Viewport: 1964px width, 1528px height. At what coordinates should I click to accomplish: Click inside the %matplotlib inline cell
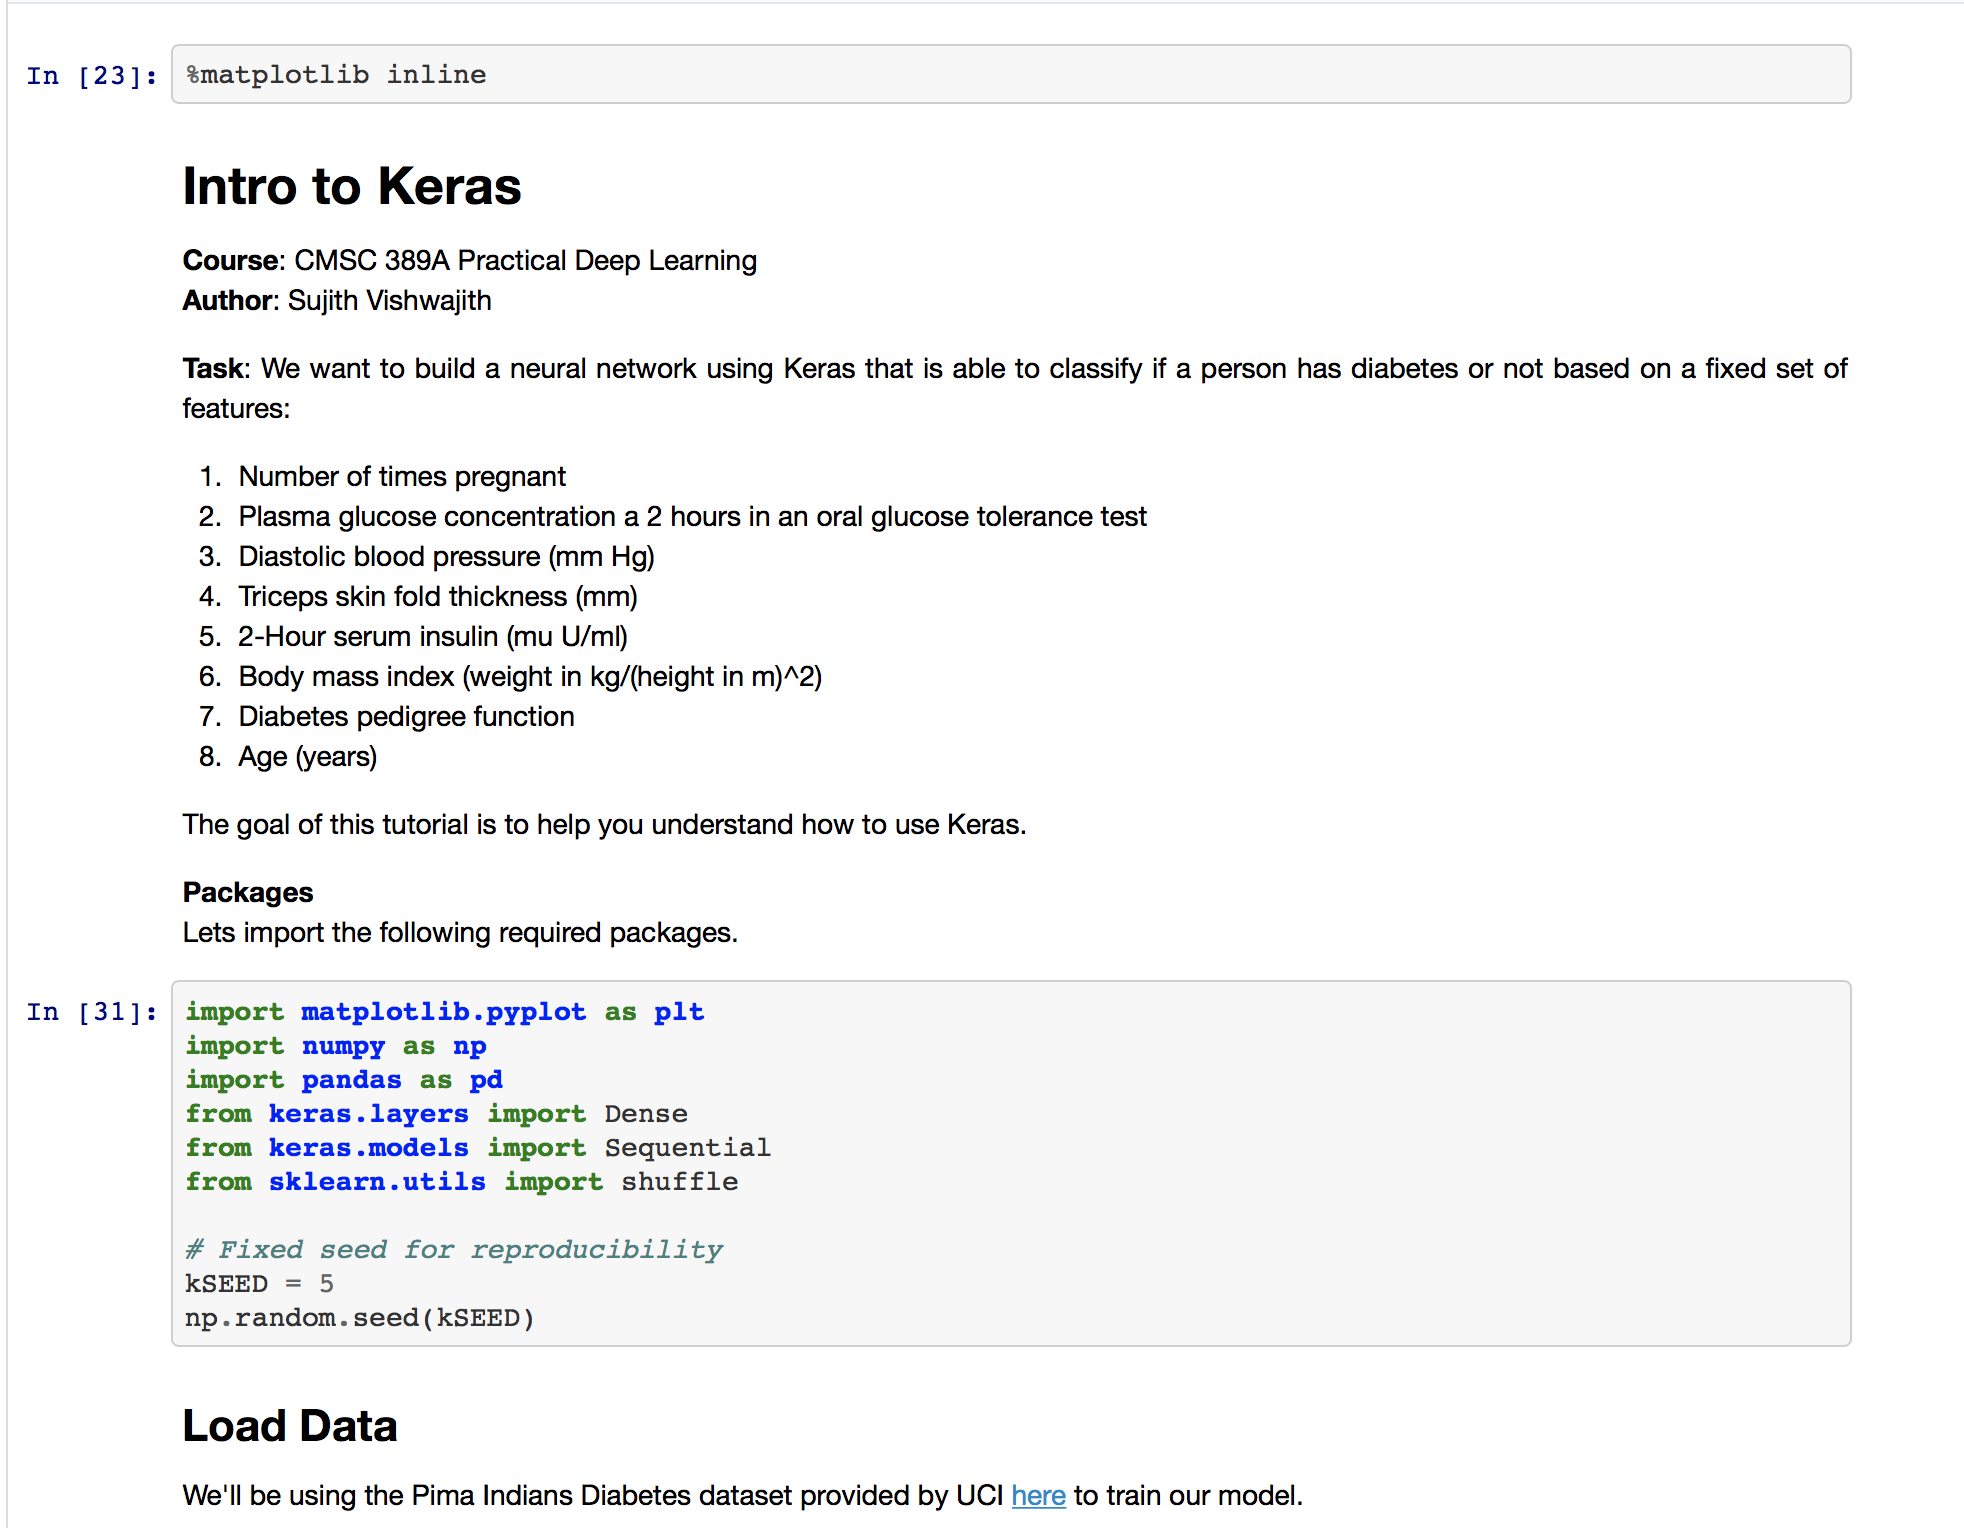click(x=1010, y=74)
